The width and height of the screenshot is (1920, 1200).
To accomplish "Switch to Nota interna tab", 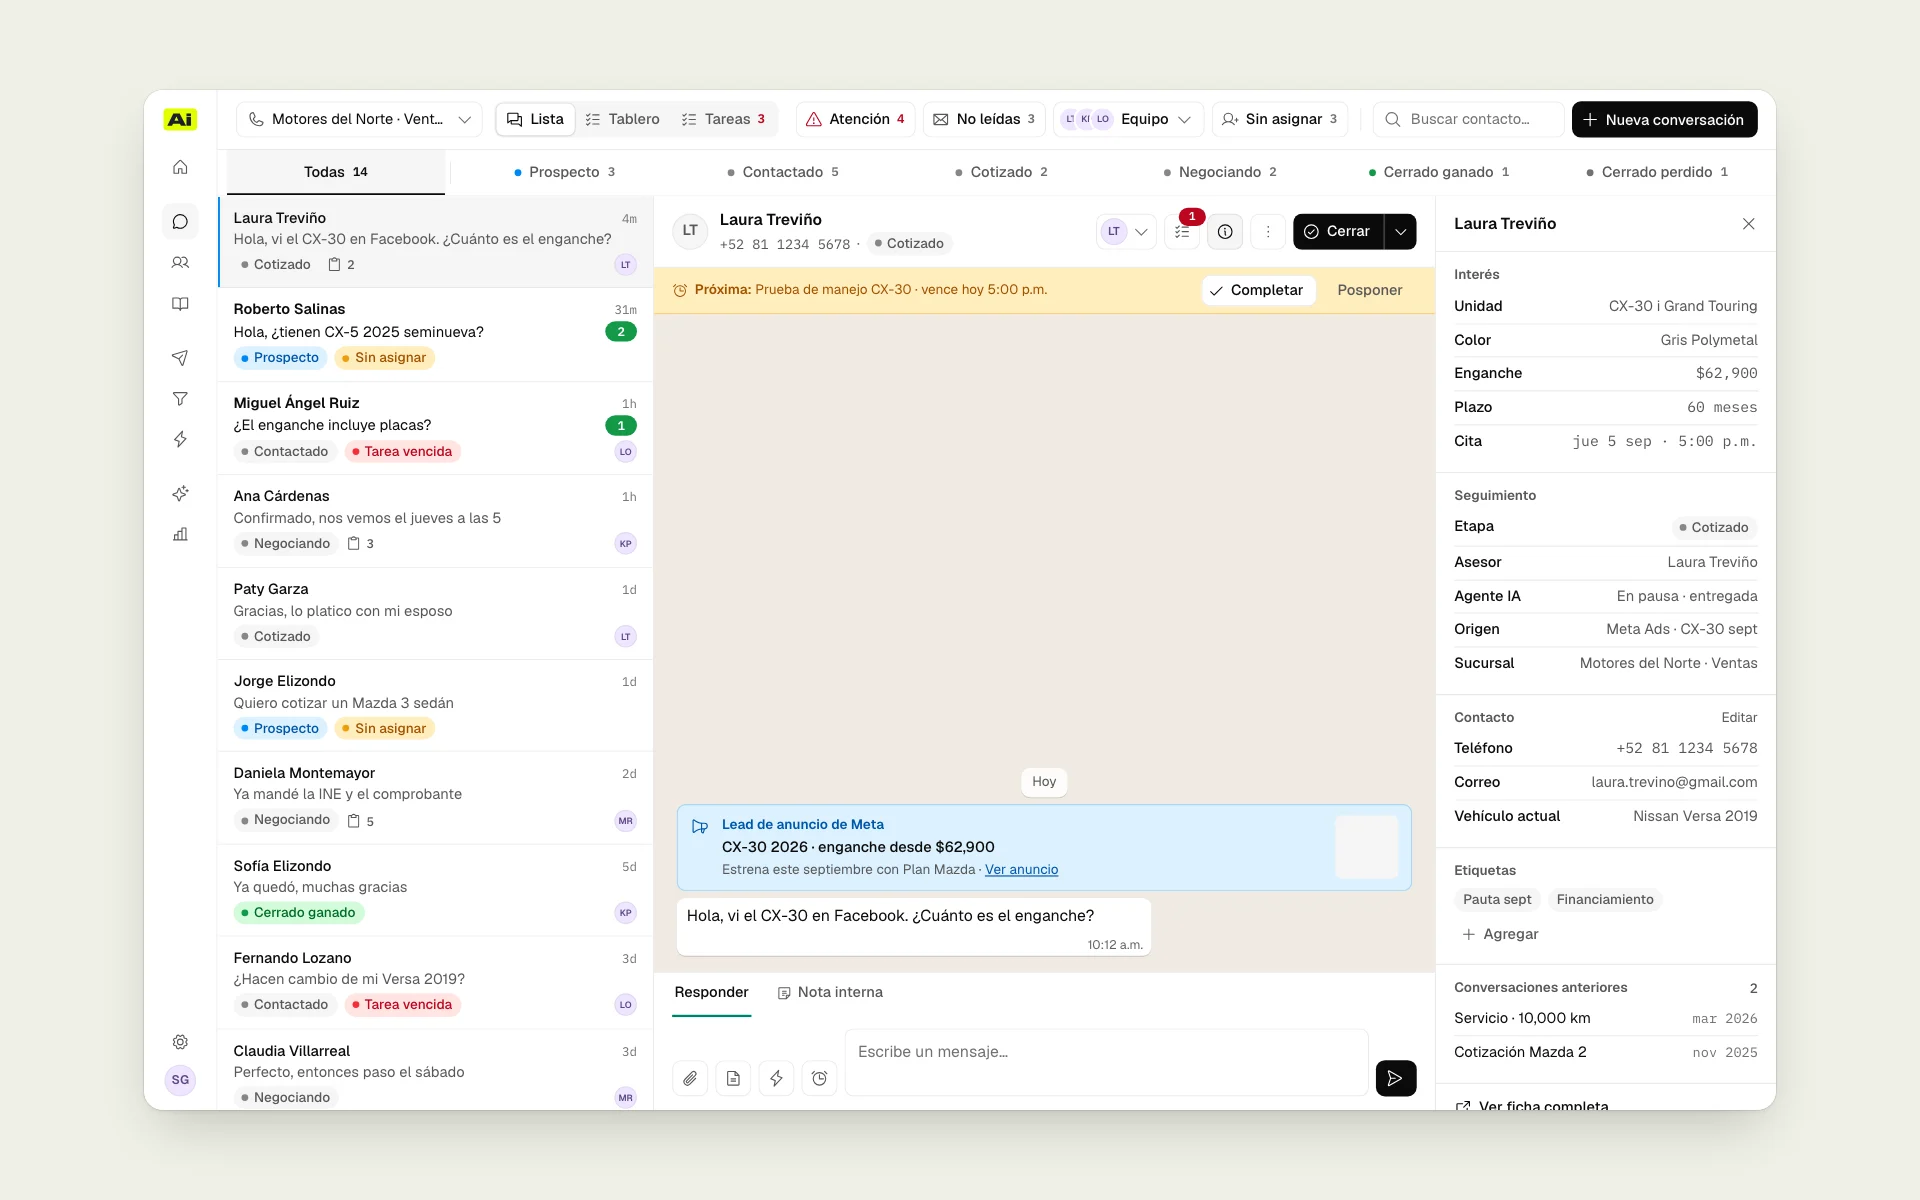I will [830, 992].
